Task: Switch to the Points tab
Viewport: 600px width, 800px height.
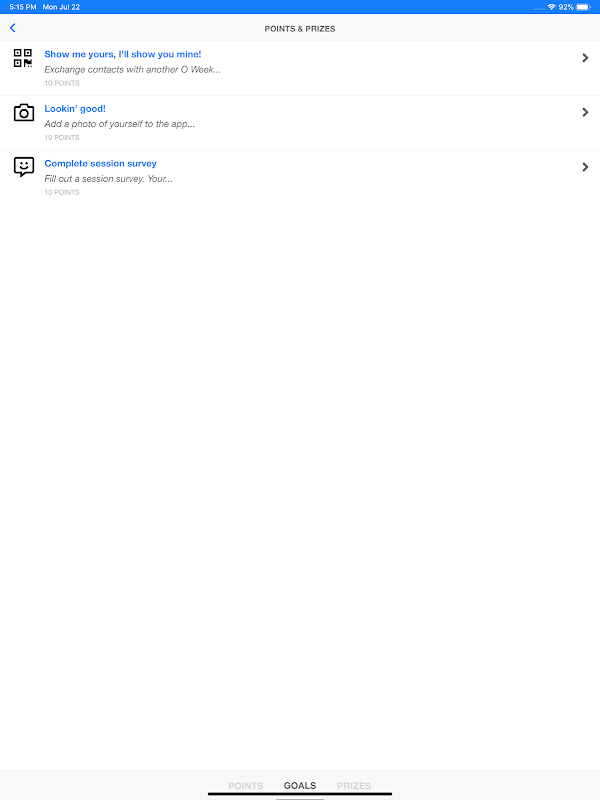Action: tap(245, 785)
